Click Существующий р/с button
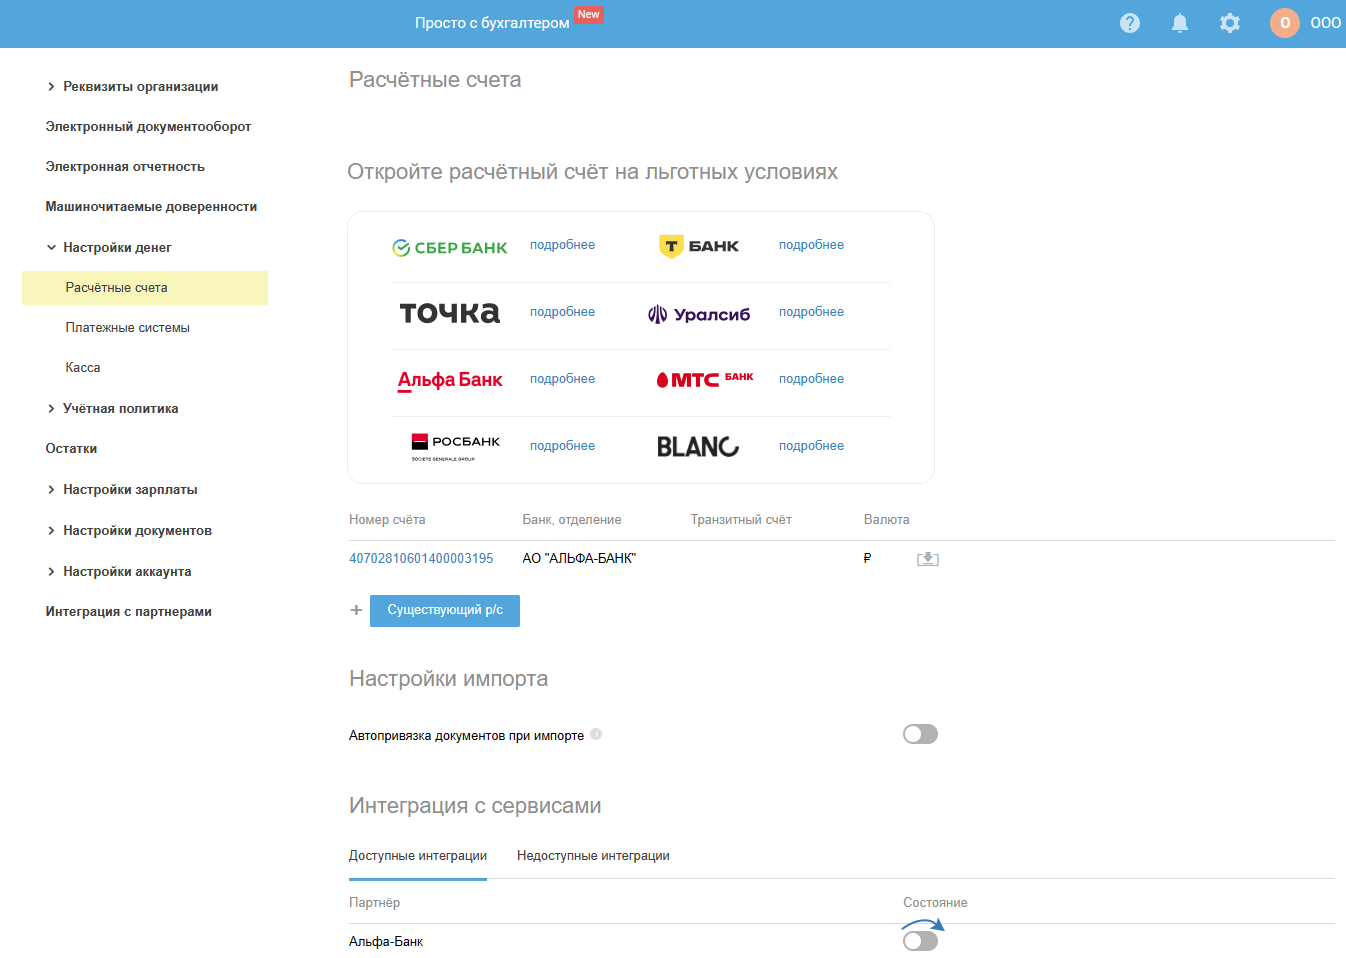Image resolution: width=1346 pixels, height=958 pixels. coord(445,611)
